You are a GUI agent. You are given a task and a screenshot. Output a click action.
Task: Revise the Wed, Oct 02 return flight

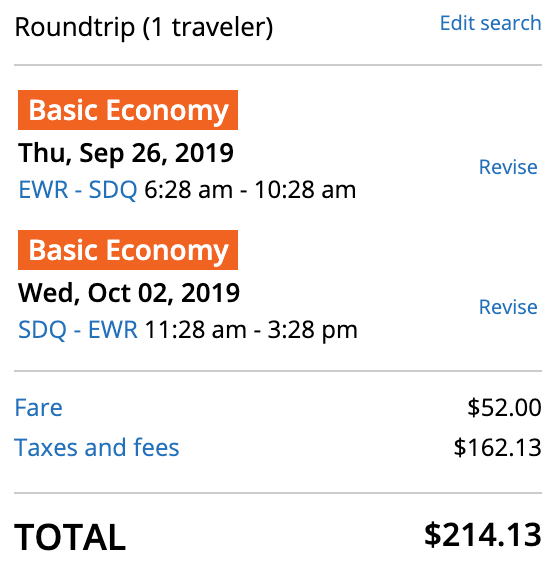(508, 307)
